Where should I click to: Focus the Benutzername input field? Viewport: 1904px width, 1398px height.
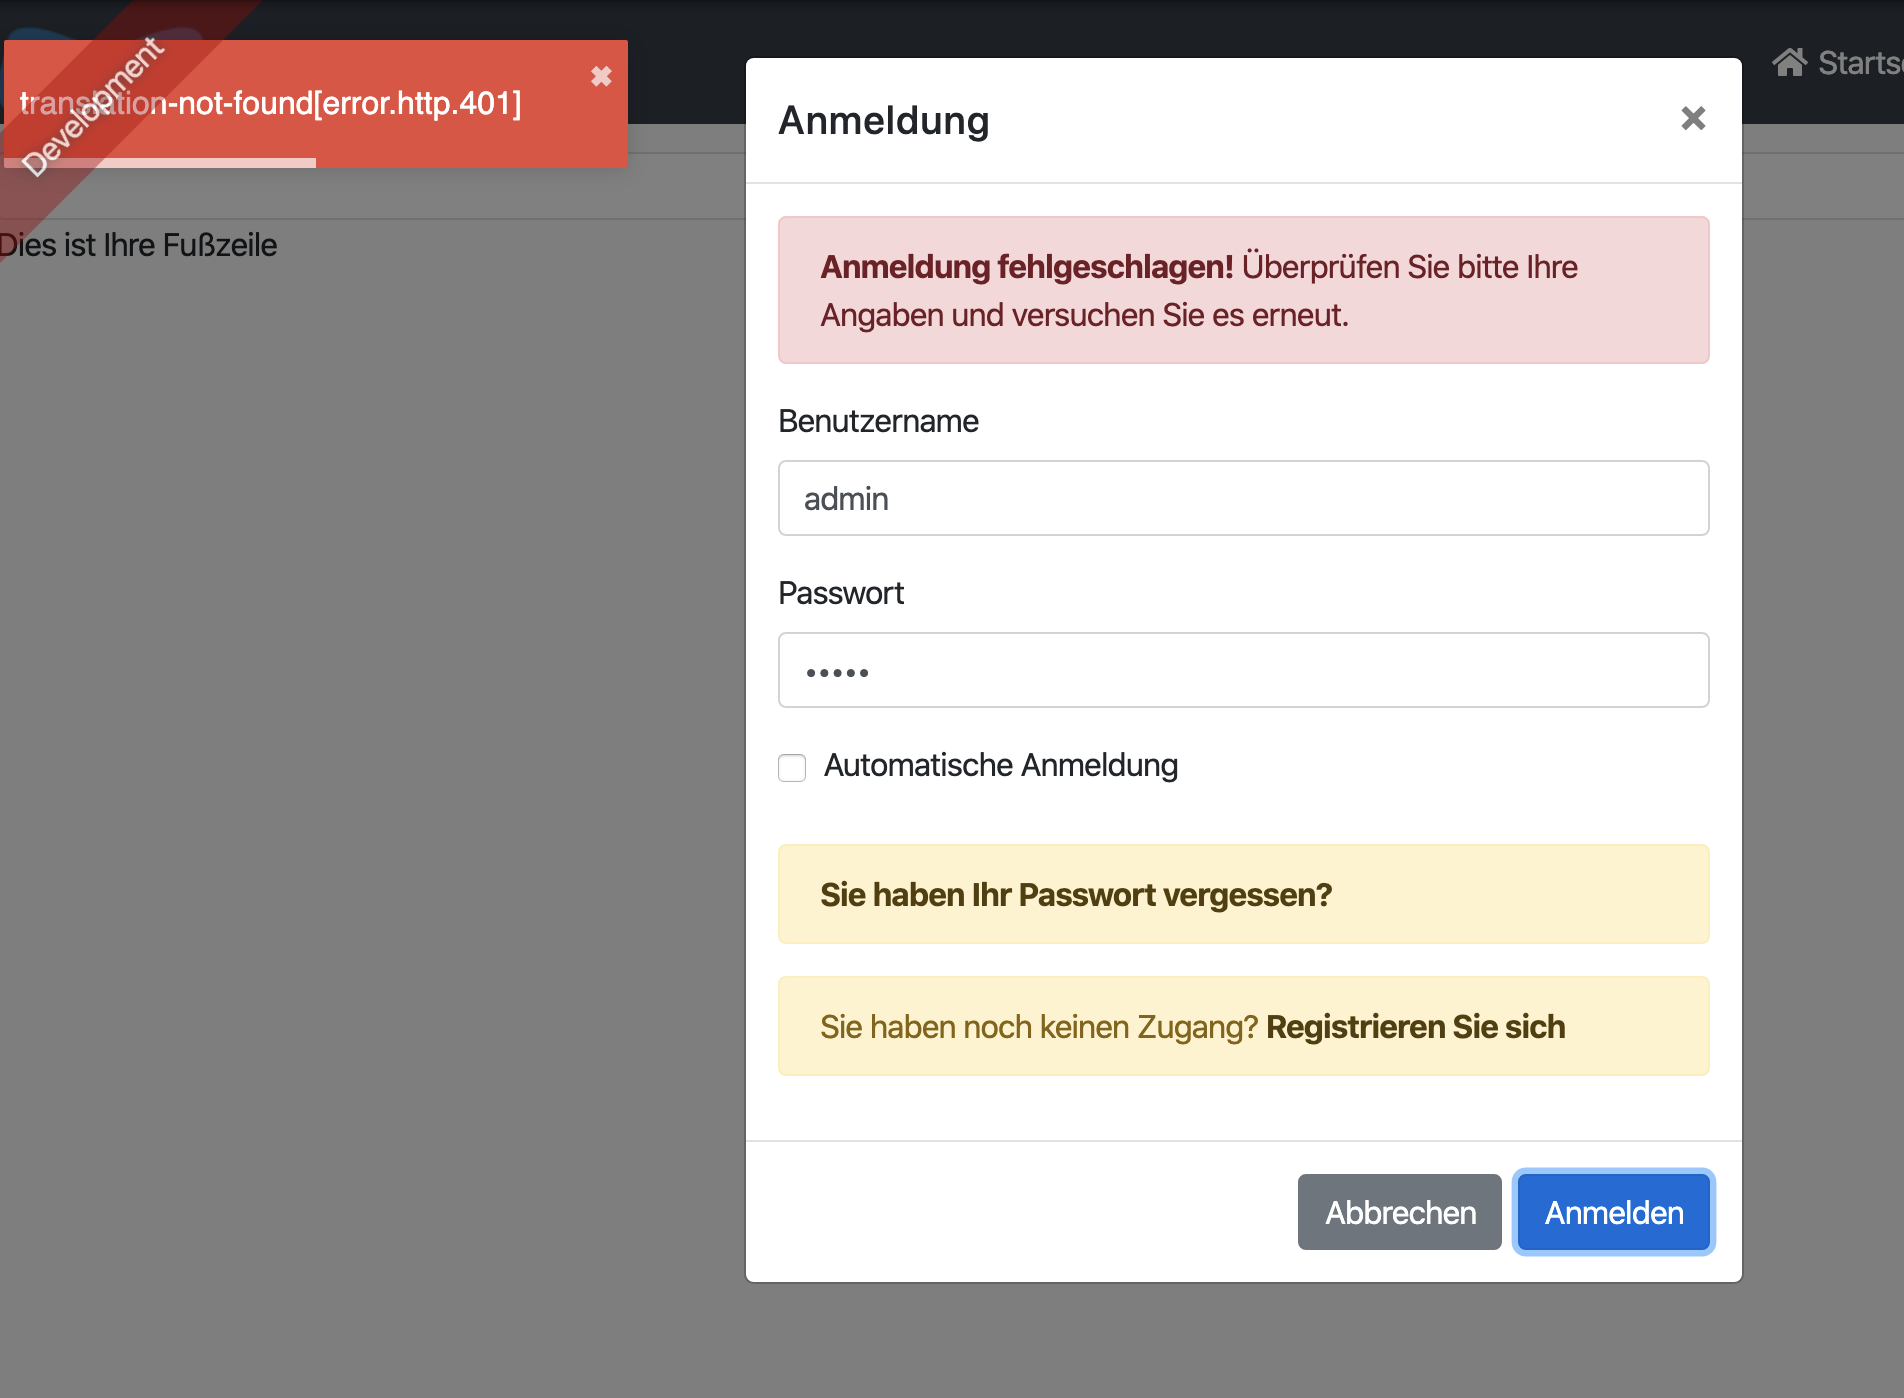1243,498
